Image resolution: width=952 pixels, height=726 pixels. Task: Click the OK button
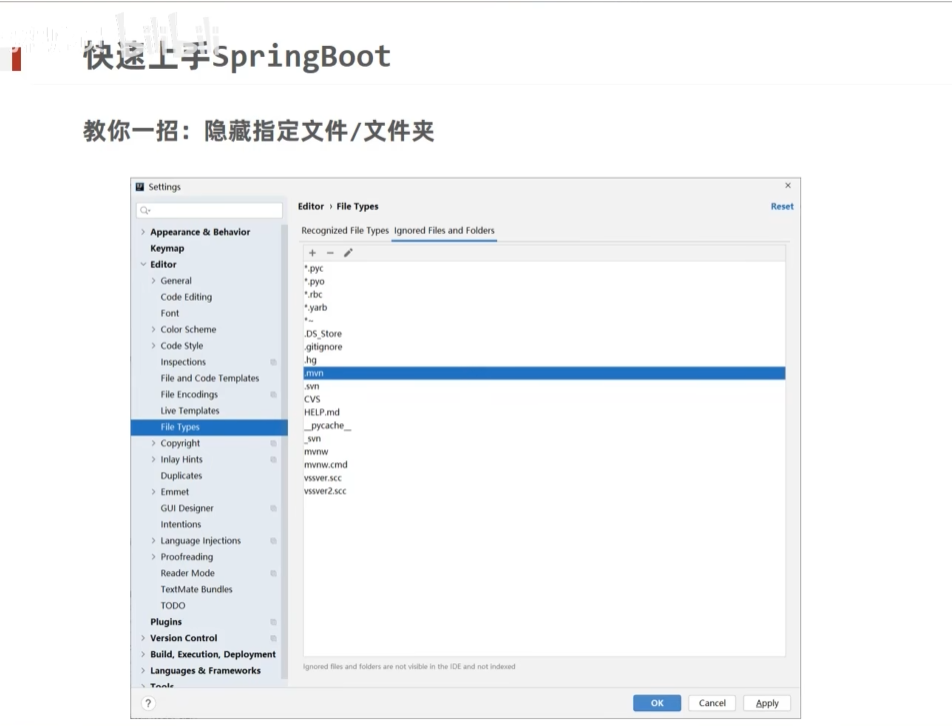pos(657,703)
